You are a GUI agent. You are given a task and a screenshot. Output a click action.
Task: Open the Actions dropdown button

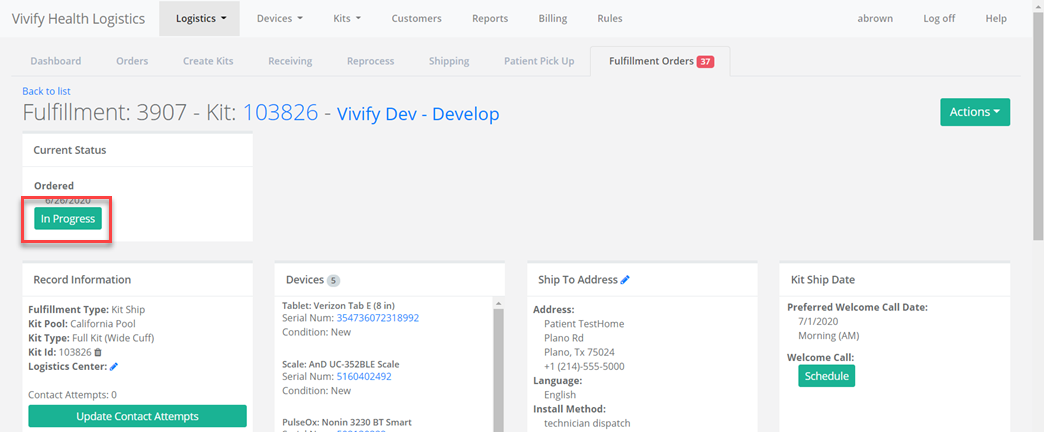point(974,112)
